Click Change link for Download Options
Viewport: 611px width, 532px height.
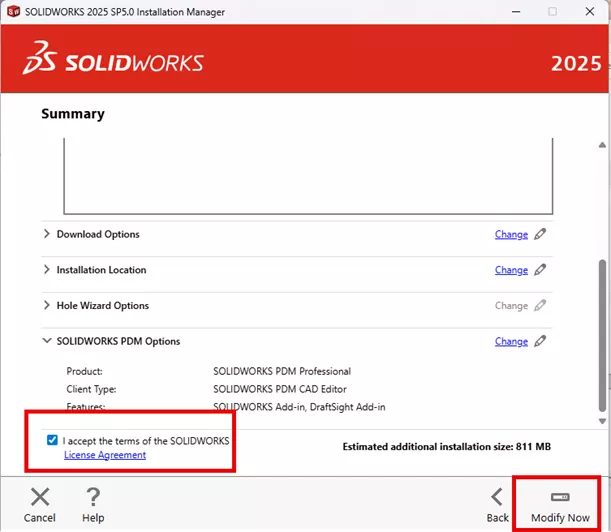511,234
